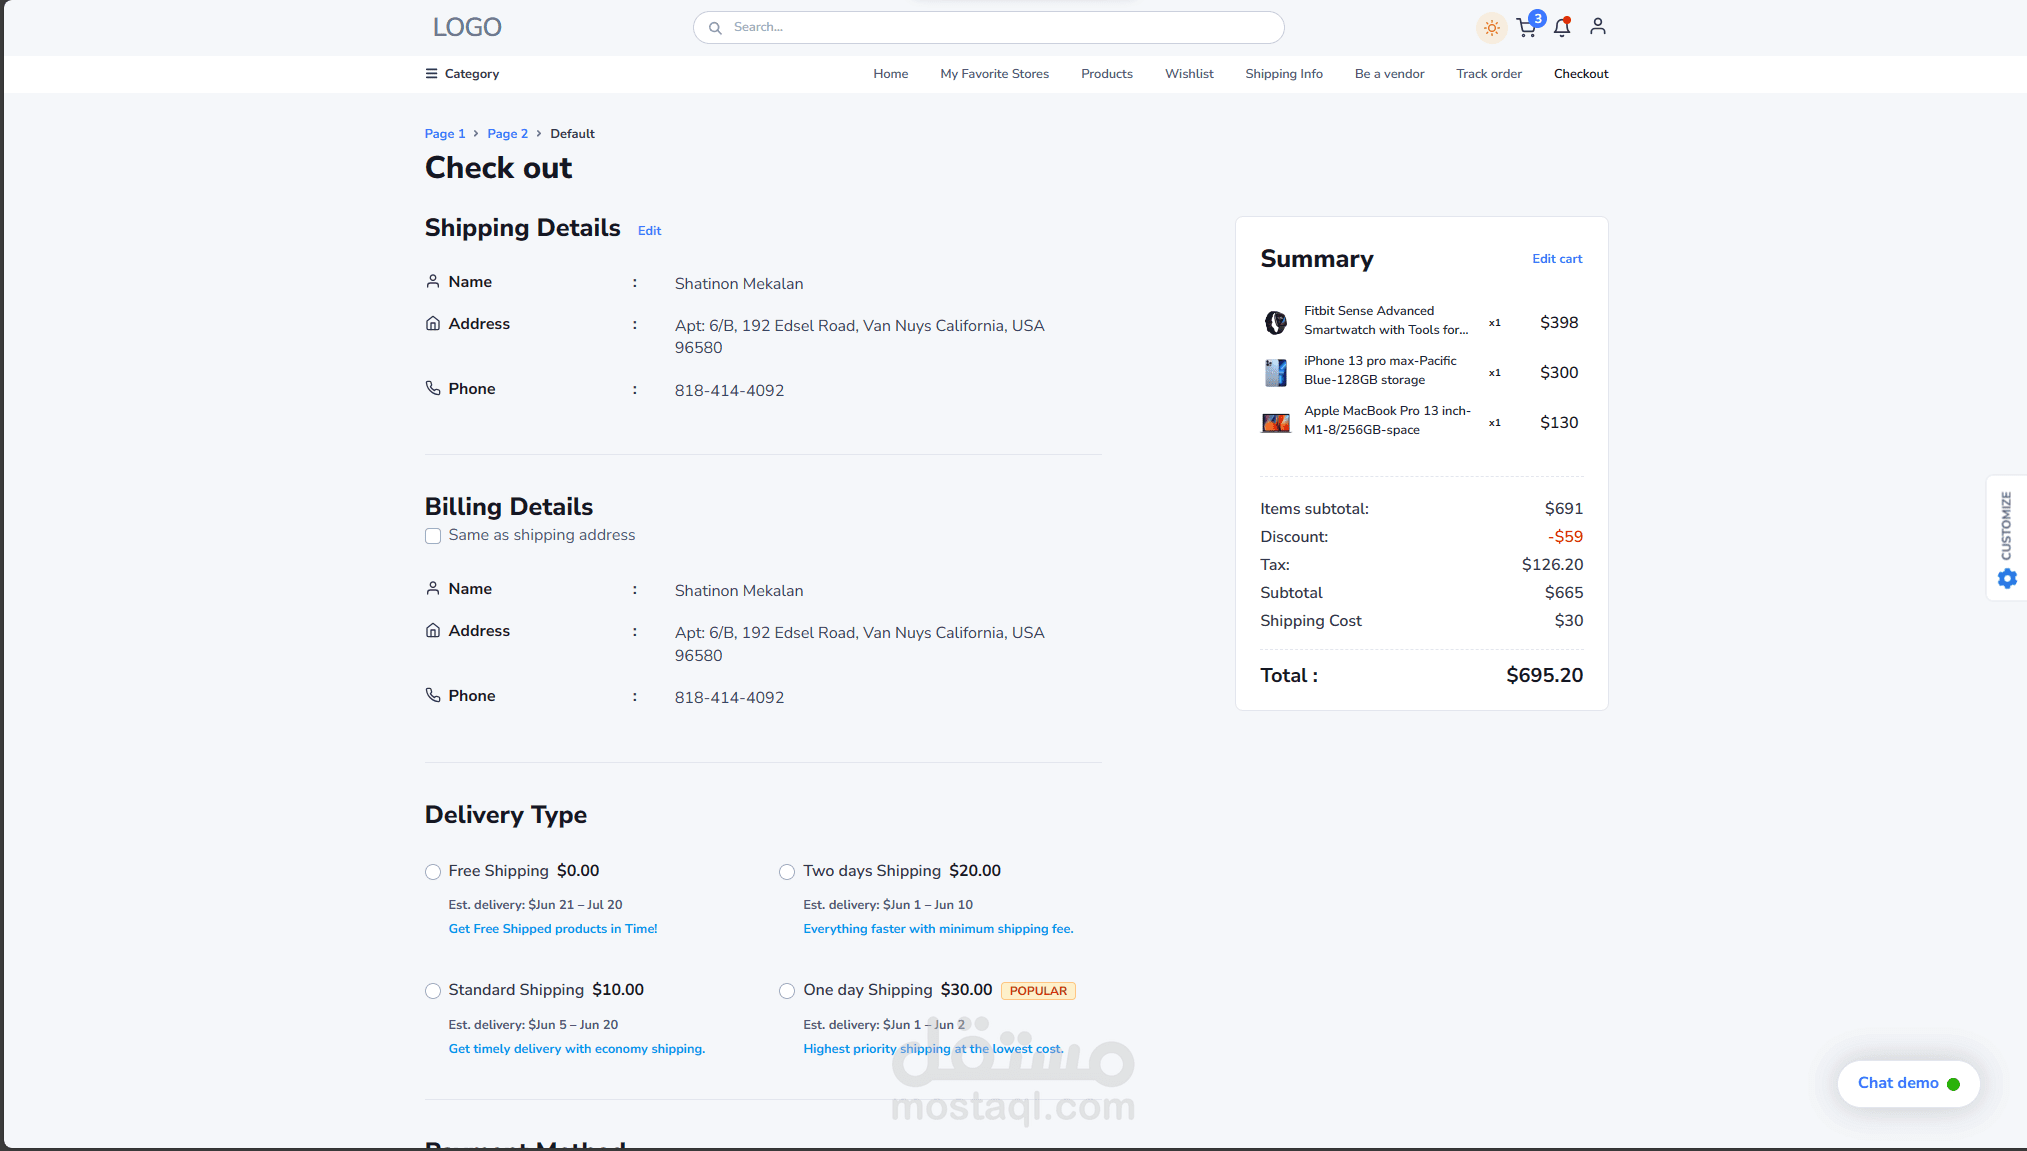Image resolution: width=2027 pixels, height=1151 pixels.
Task: Open the shopping cart icon
Action: pos(1526,28)
